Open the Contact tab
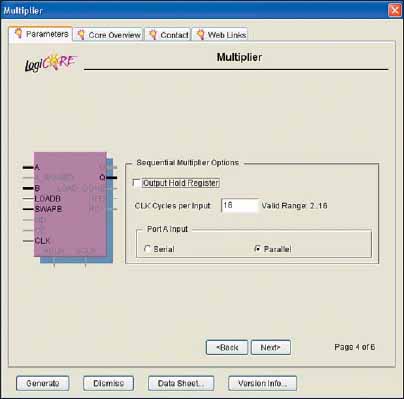The image size is (404, 399). pos(168,35)
